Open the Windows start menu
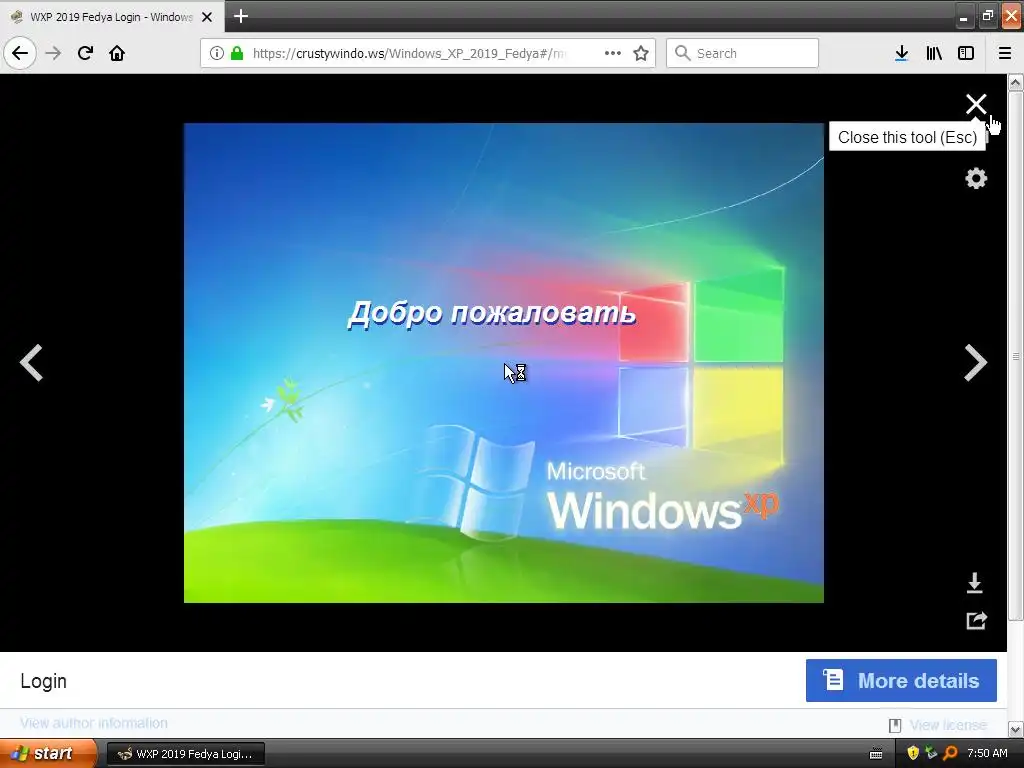Screen dimensions: 1024x768 click(48, 753)
